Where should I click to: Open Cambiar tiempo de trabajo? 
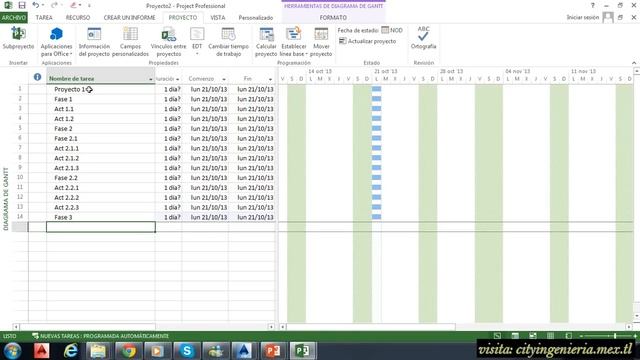(x=228, y=42)
